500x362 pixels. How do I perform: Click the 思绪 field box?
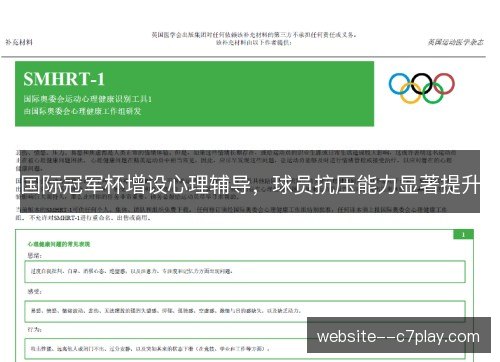(x=245, y=272)
